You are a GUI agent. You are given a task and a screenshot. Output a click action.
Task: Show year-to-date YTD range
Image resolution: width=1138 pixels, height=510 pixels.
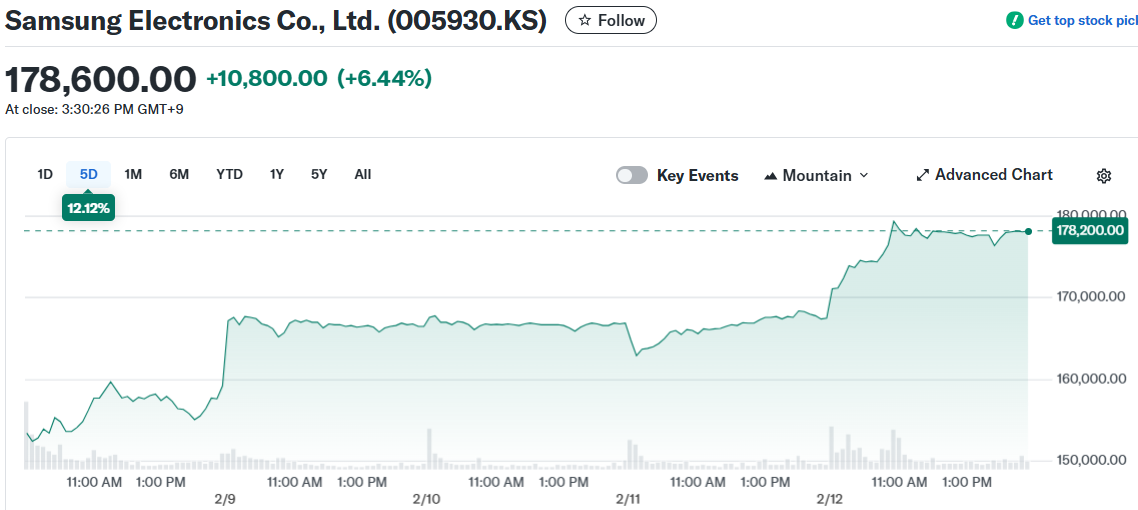[x=229, y=174]
